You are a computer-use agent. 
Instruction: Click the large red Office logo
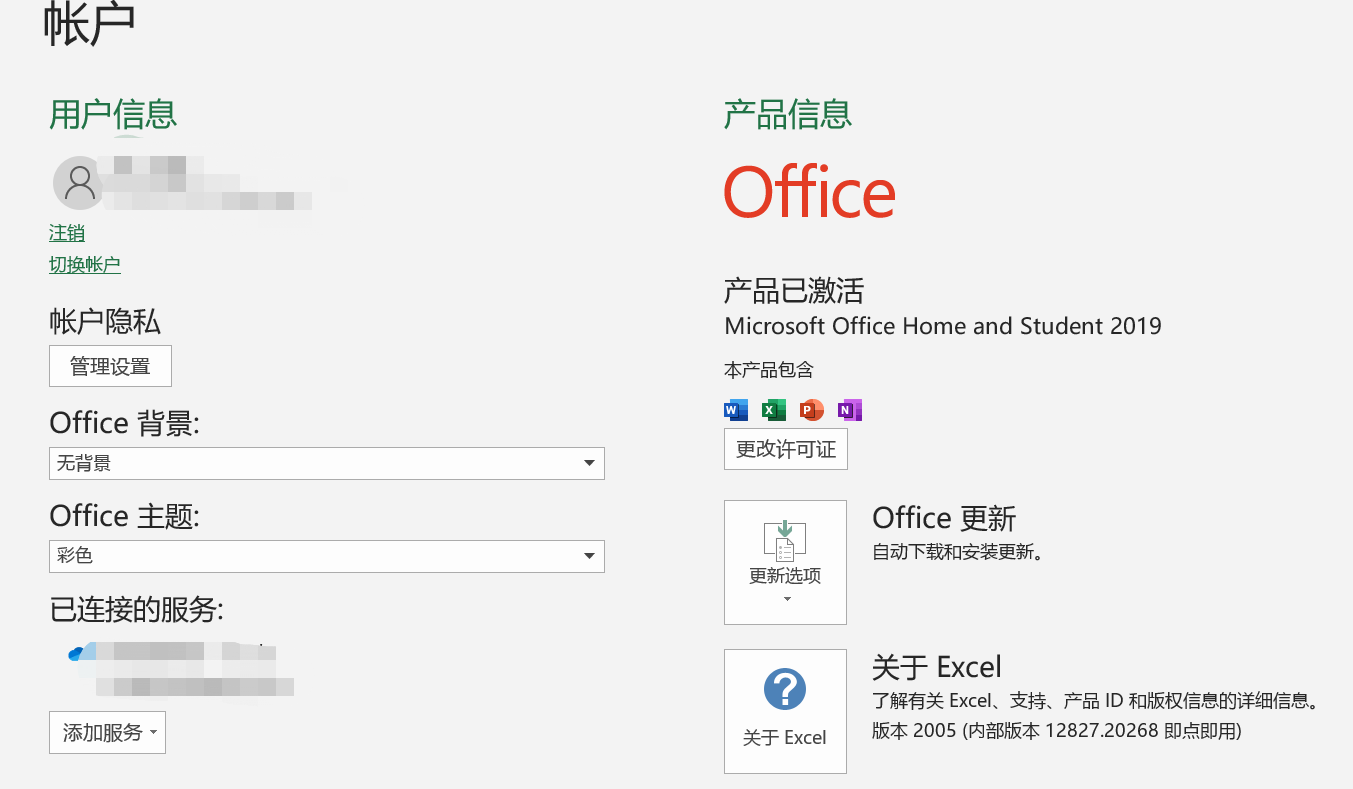click(810, 193)
